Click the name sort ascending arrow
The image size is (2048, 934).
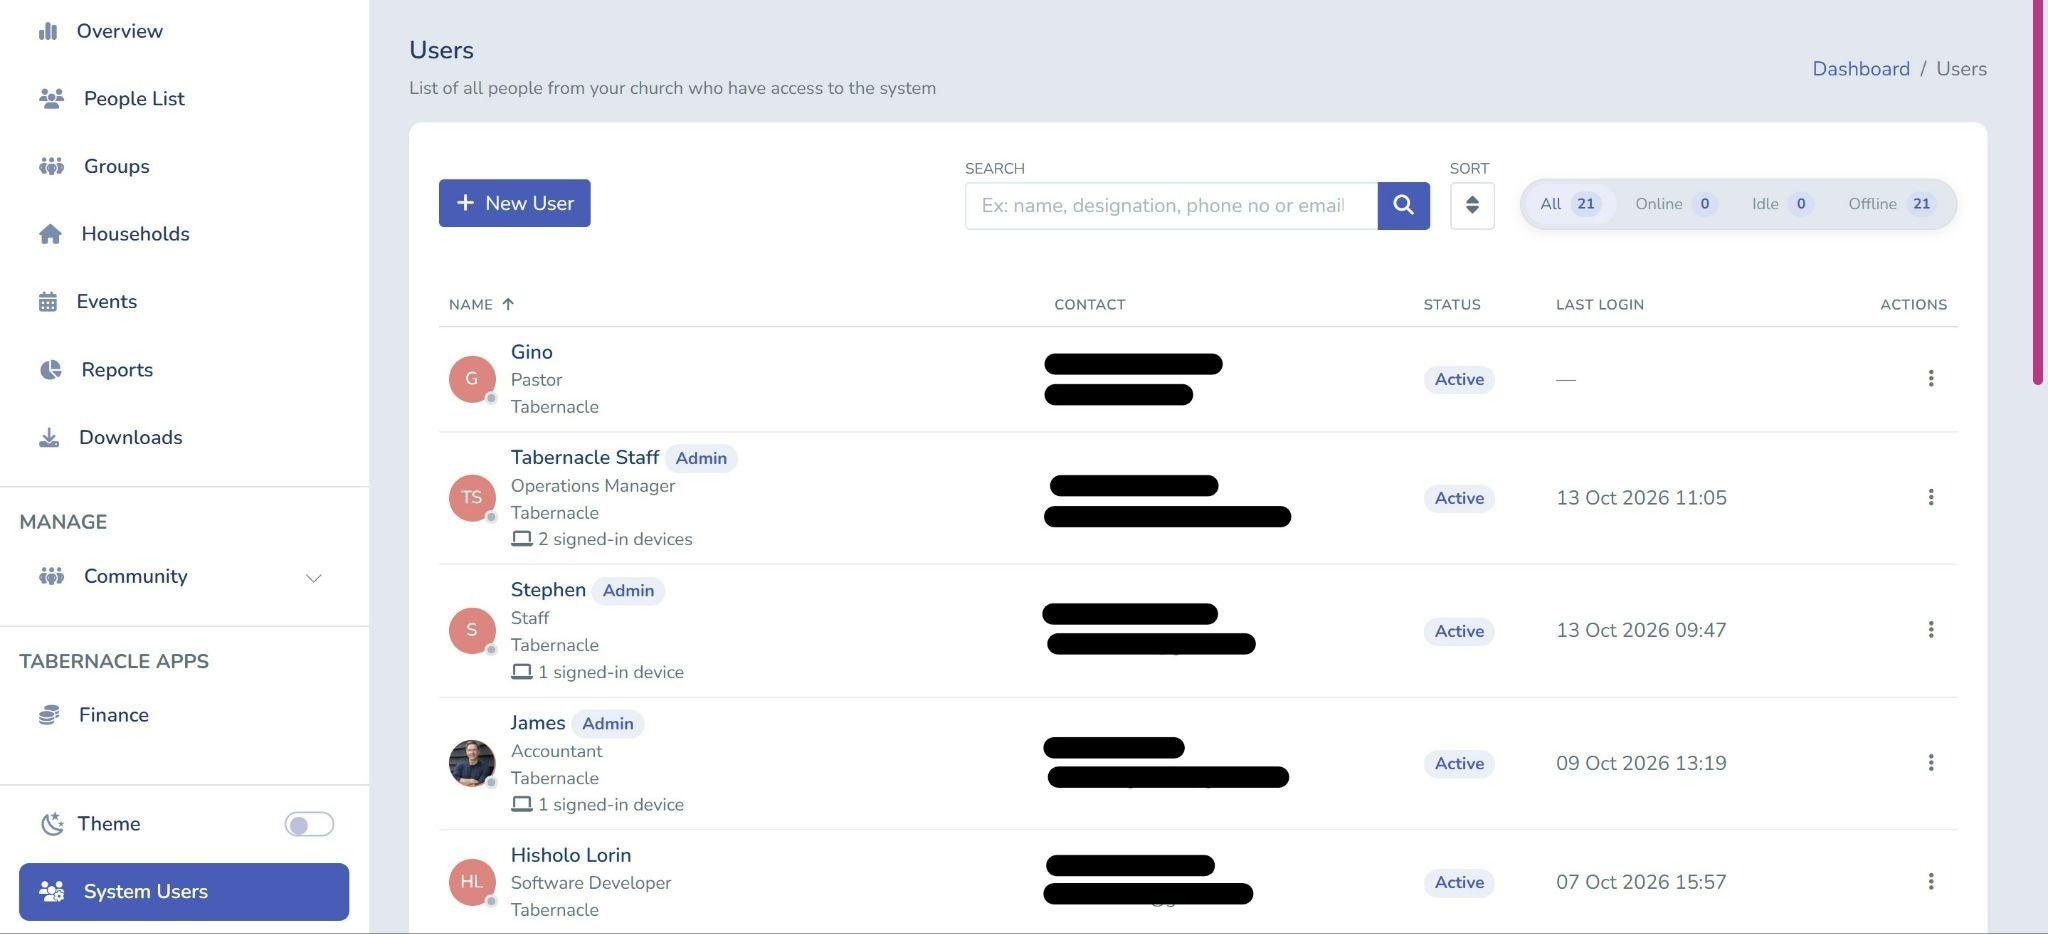click(508, 304)
